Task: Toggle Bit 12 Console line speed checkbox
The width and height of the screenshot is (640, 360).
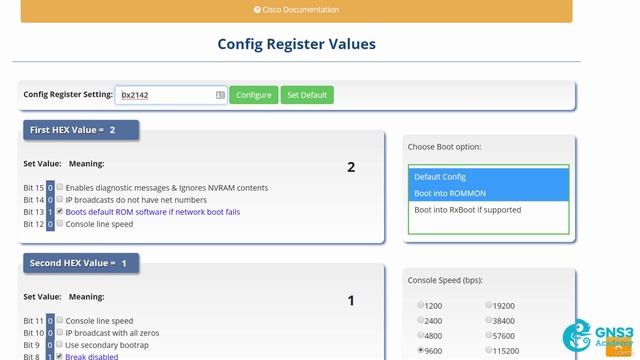Action: [x=60, y=223]
